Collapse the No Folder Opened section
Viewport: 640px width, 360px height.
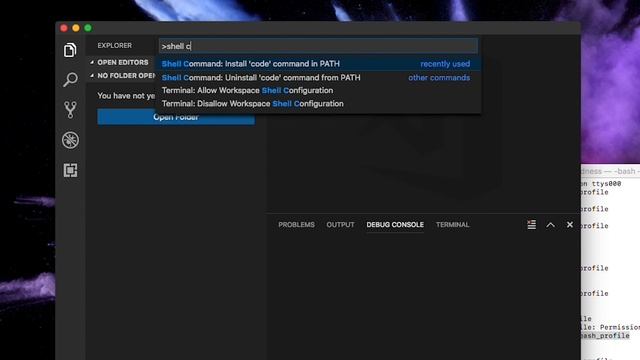(122, 76)
